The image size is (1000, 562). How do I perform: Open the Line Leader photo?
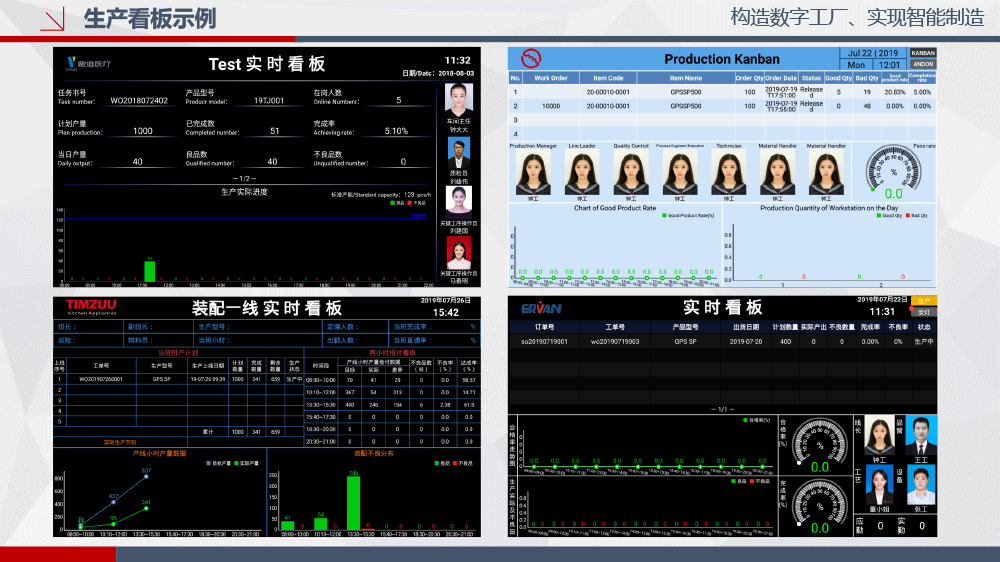[582, 172]
